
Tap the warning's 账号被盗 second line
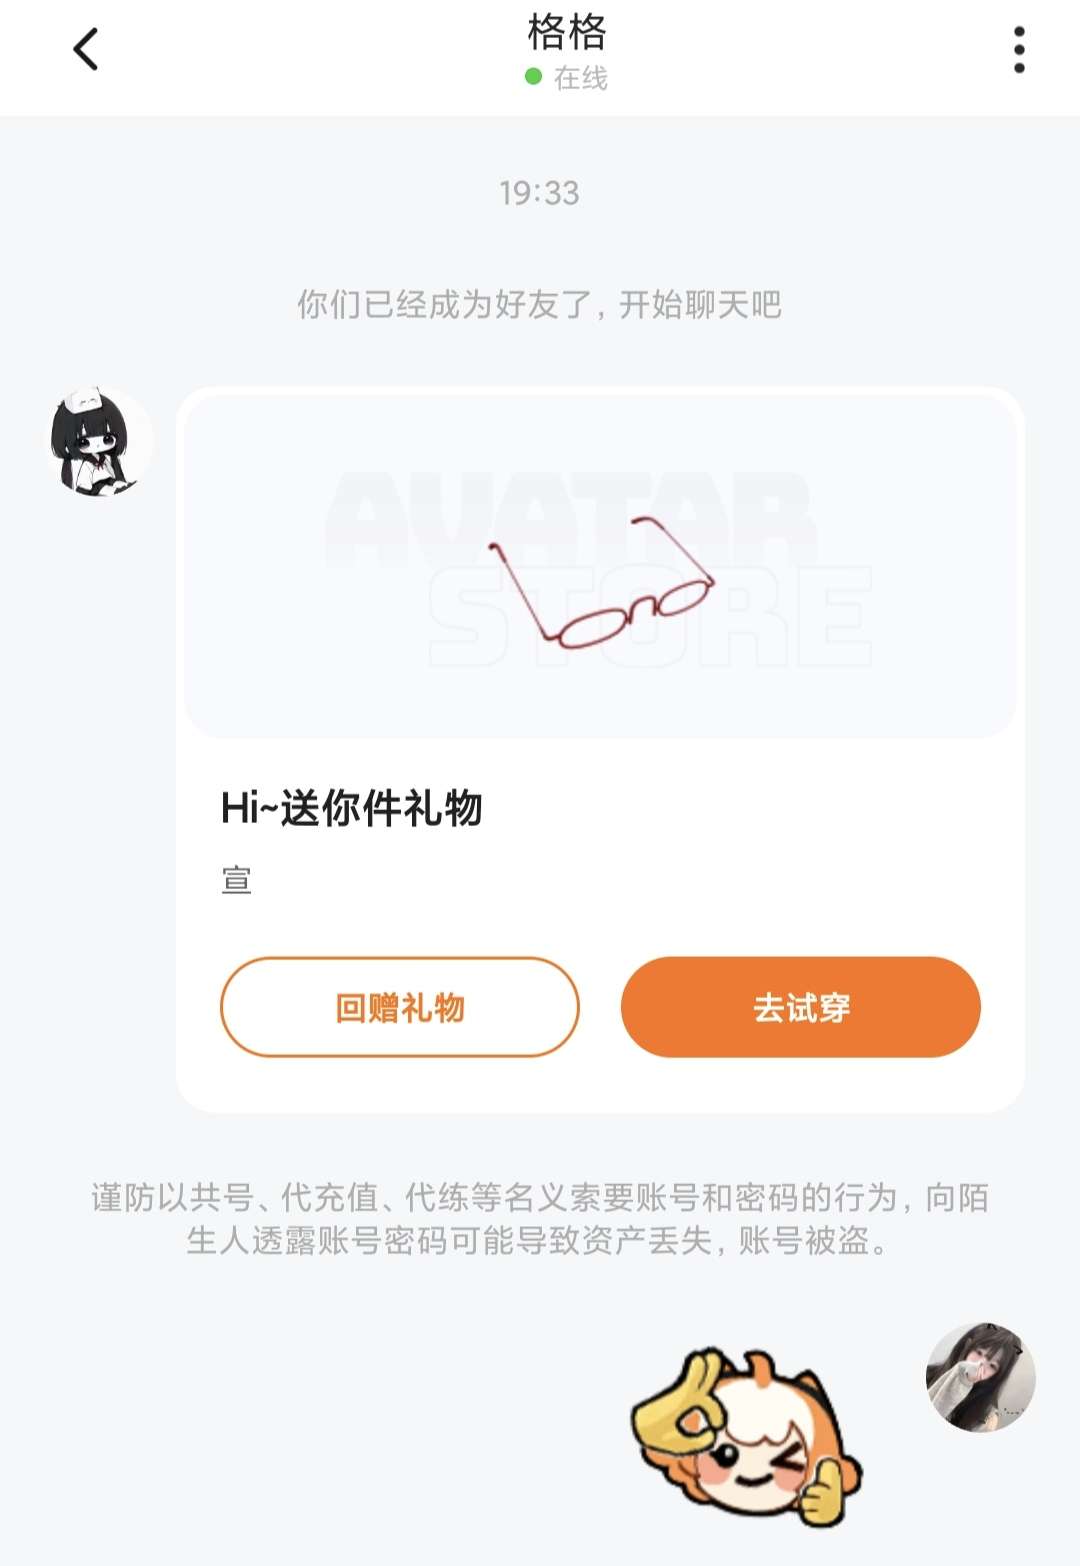(540, 1241)
